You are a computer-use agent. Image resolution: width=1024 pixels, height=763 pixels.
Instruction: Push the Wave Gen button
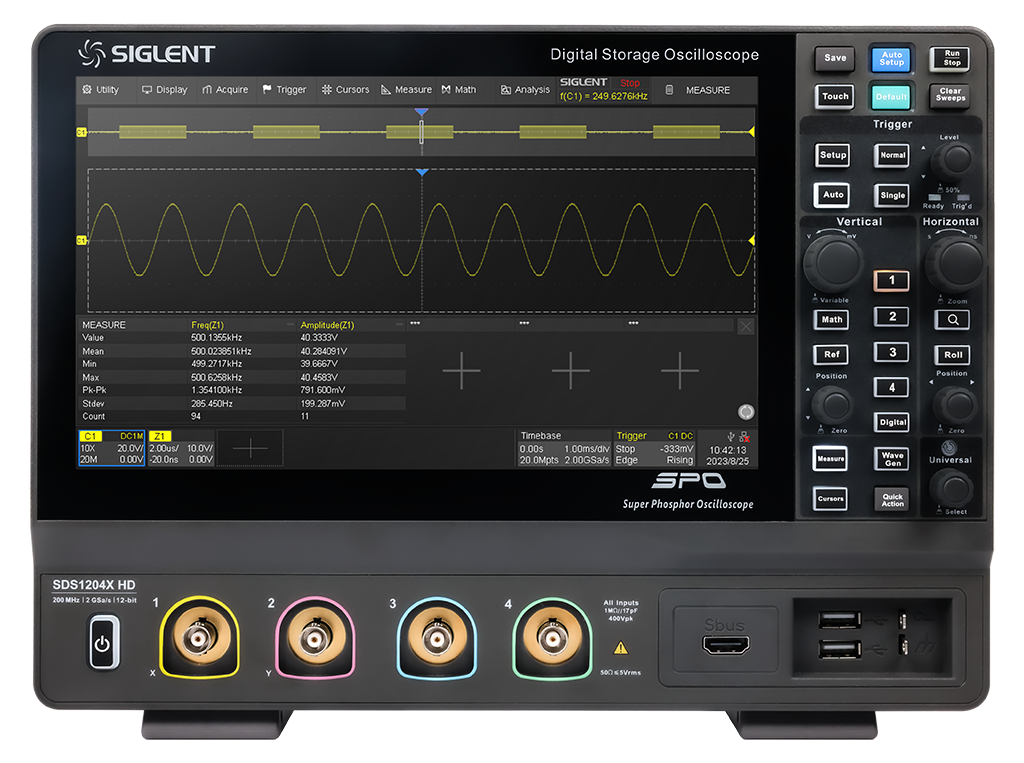[892, 459]
